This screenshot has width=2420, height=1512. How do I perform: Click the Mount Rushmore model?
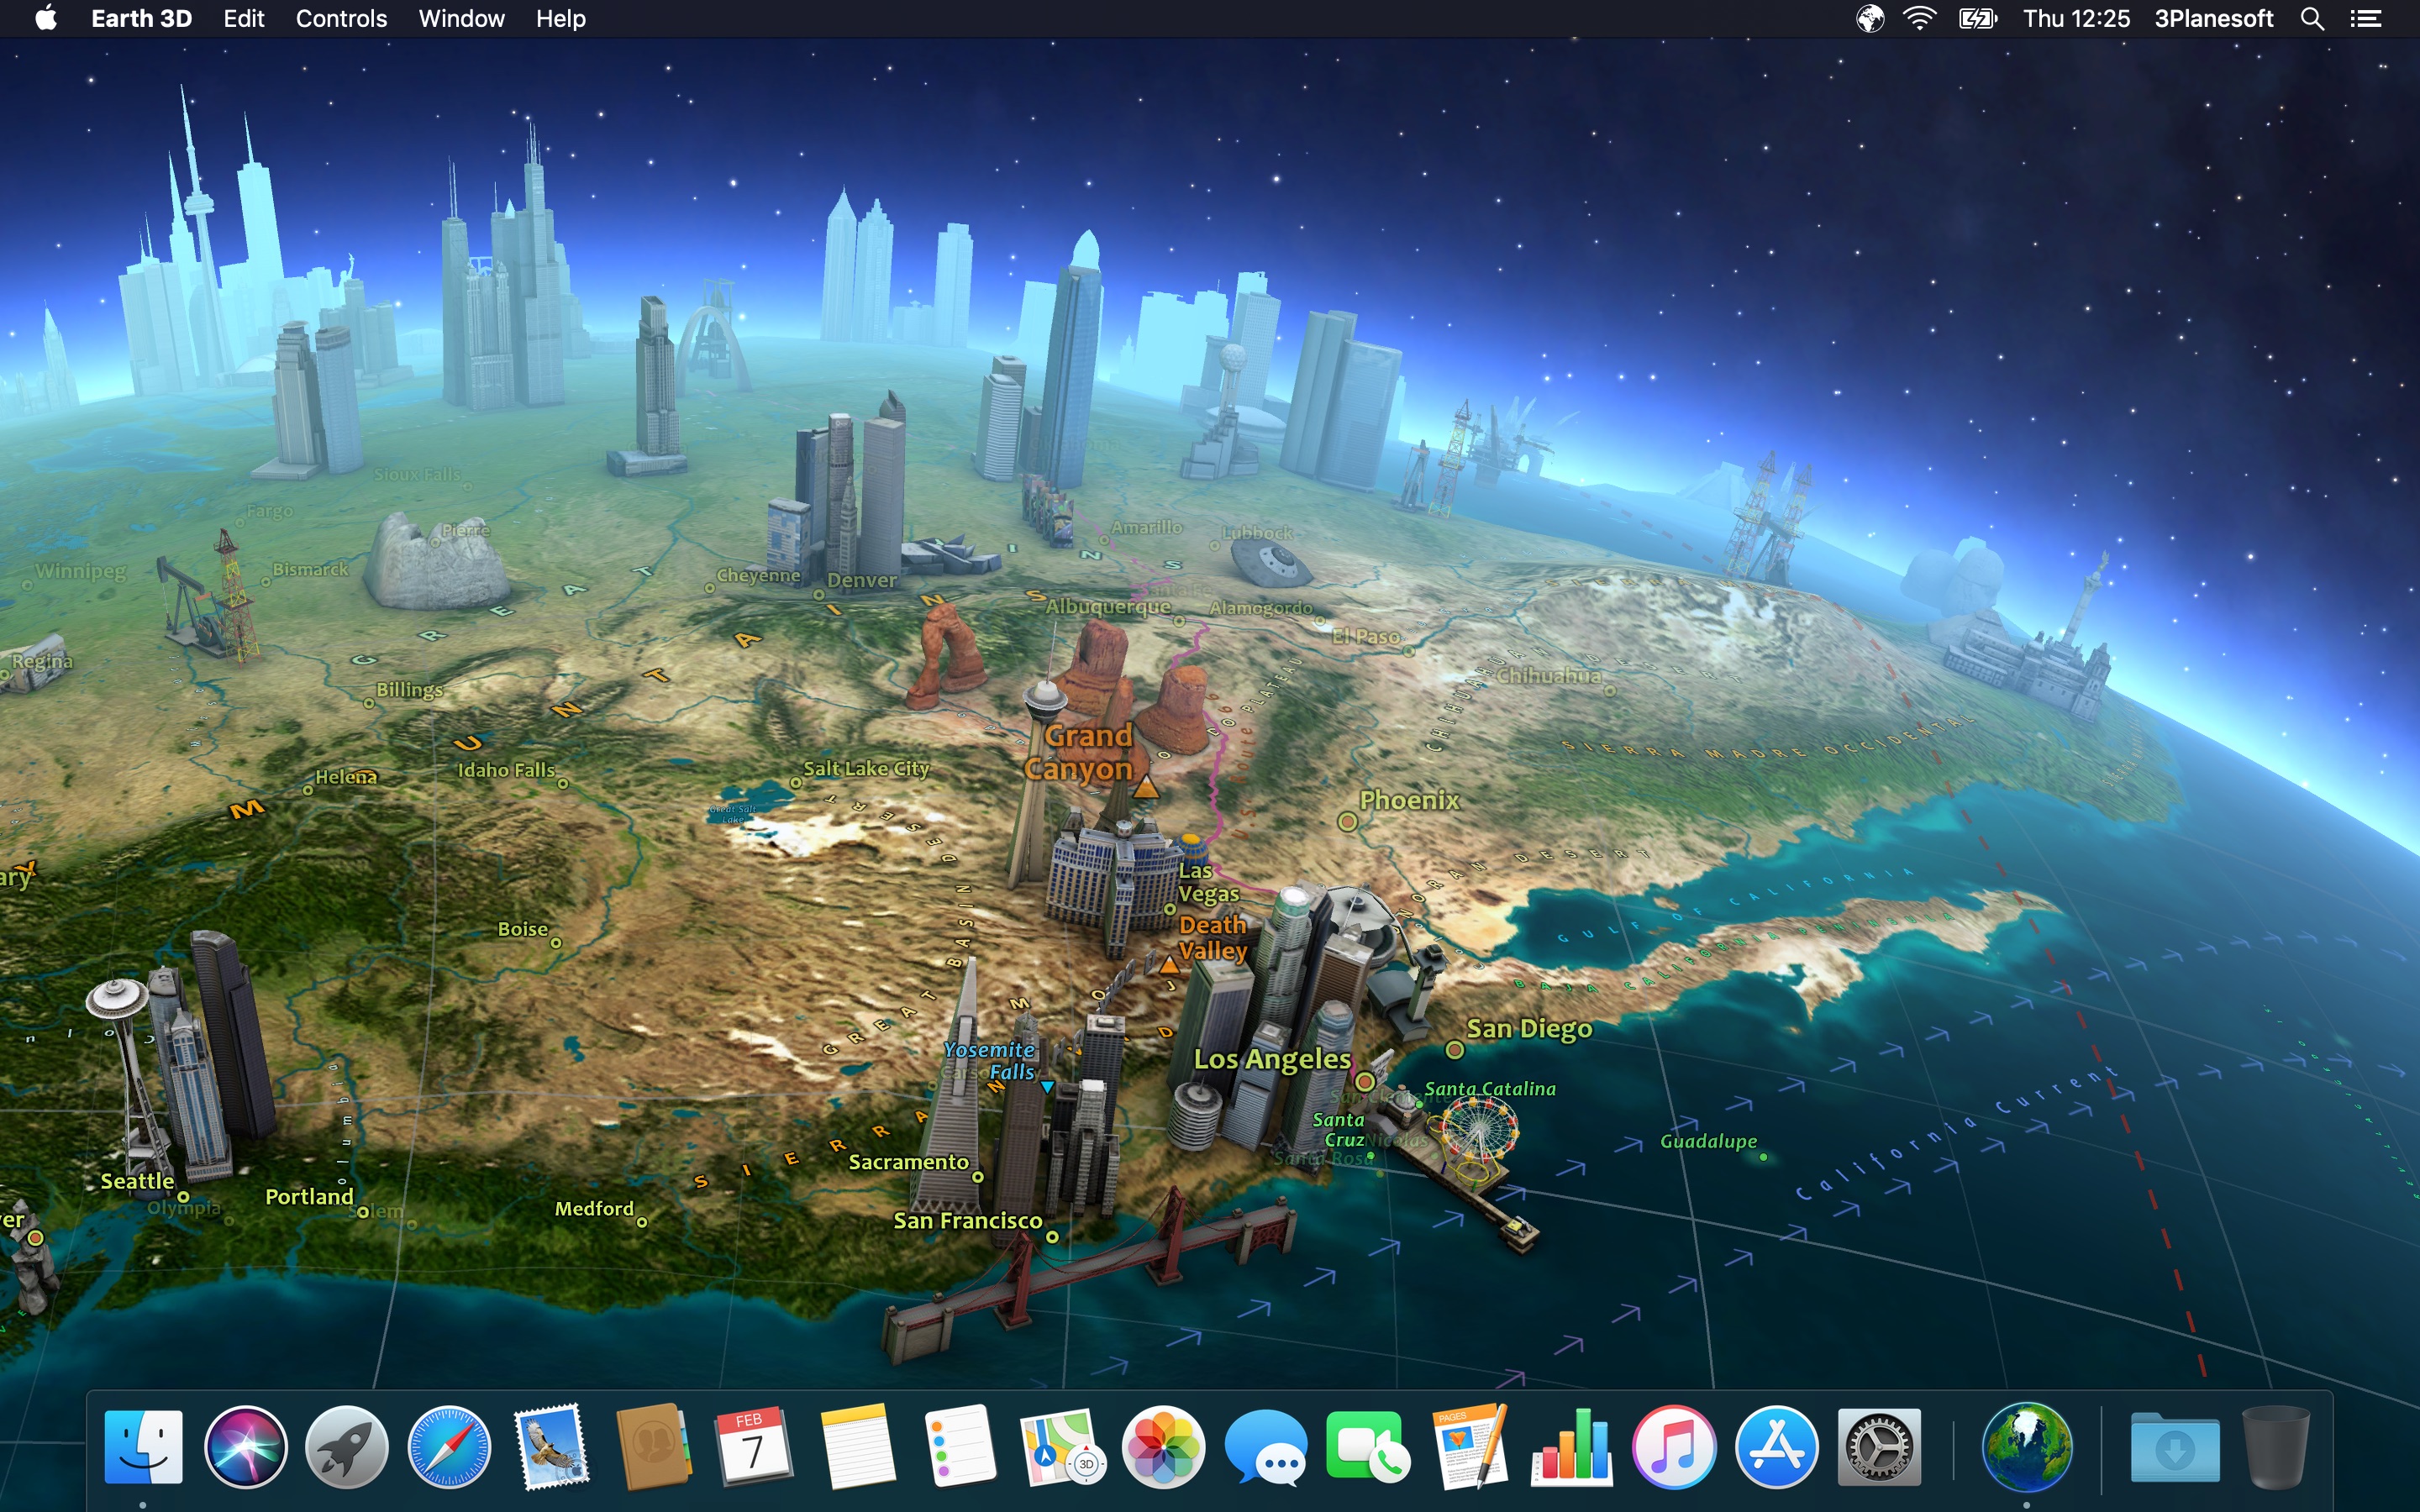click(438, 562)
